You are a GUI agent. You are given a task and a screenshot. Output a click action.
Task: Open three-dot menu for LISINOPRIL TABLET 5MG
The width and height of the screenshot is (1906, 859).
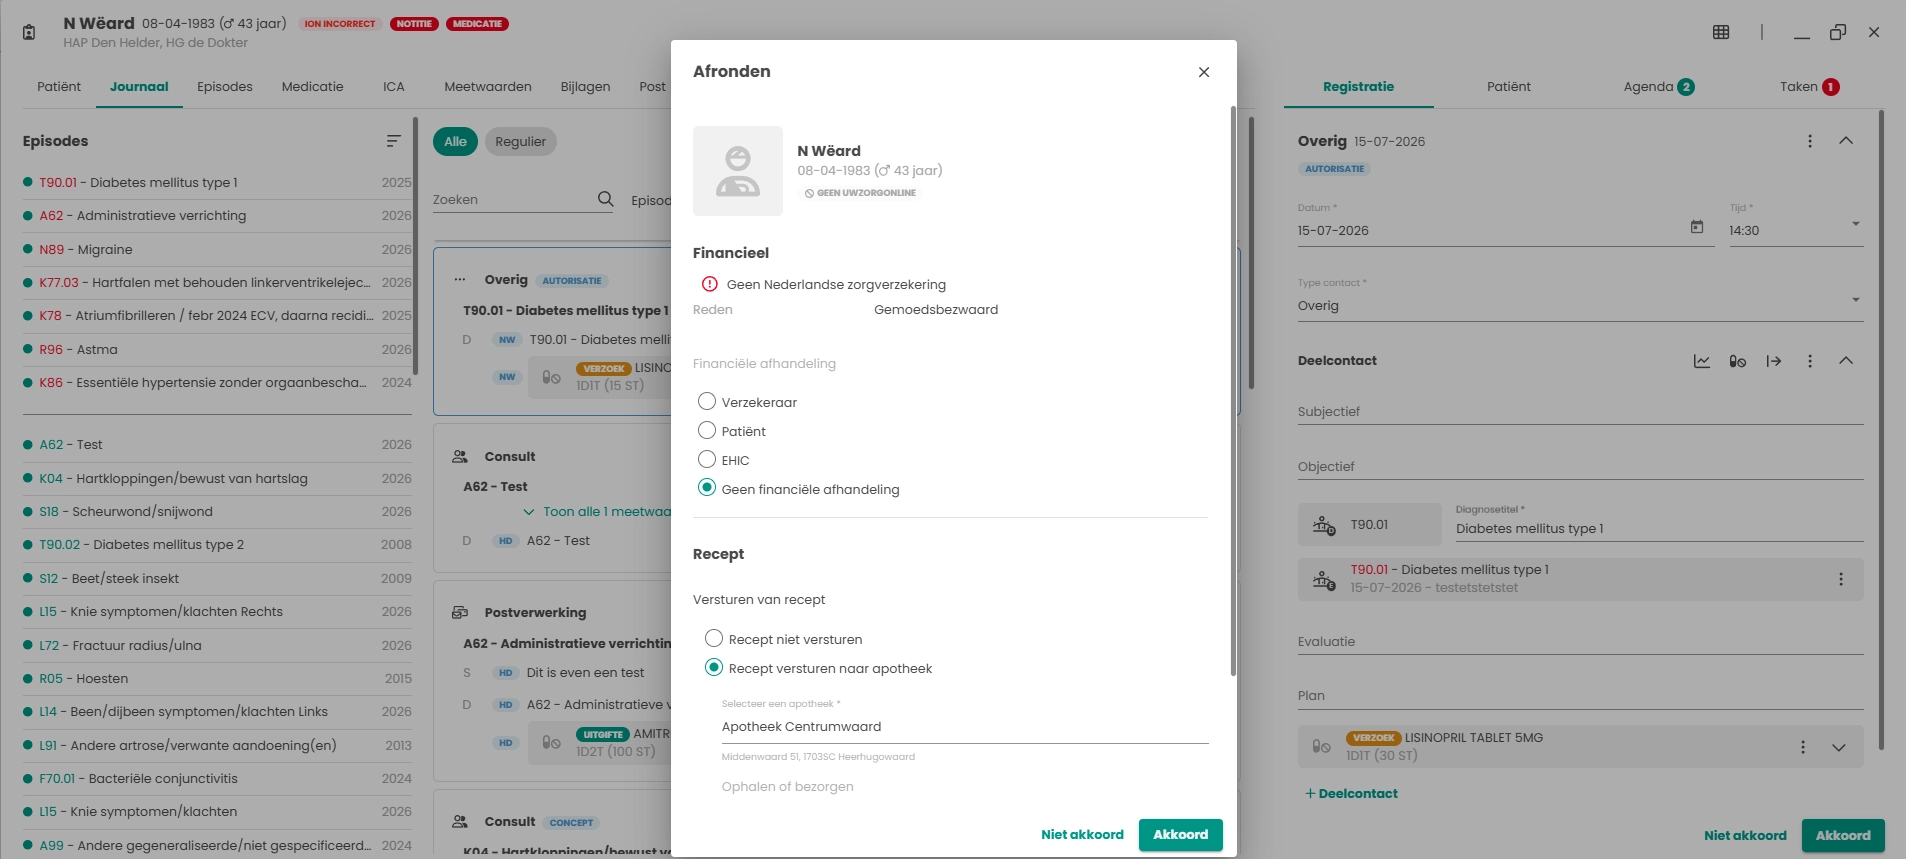click(1803, 747)
